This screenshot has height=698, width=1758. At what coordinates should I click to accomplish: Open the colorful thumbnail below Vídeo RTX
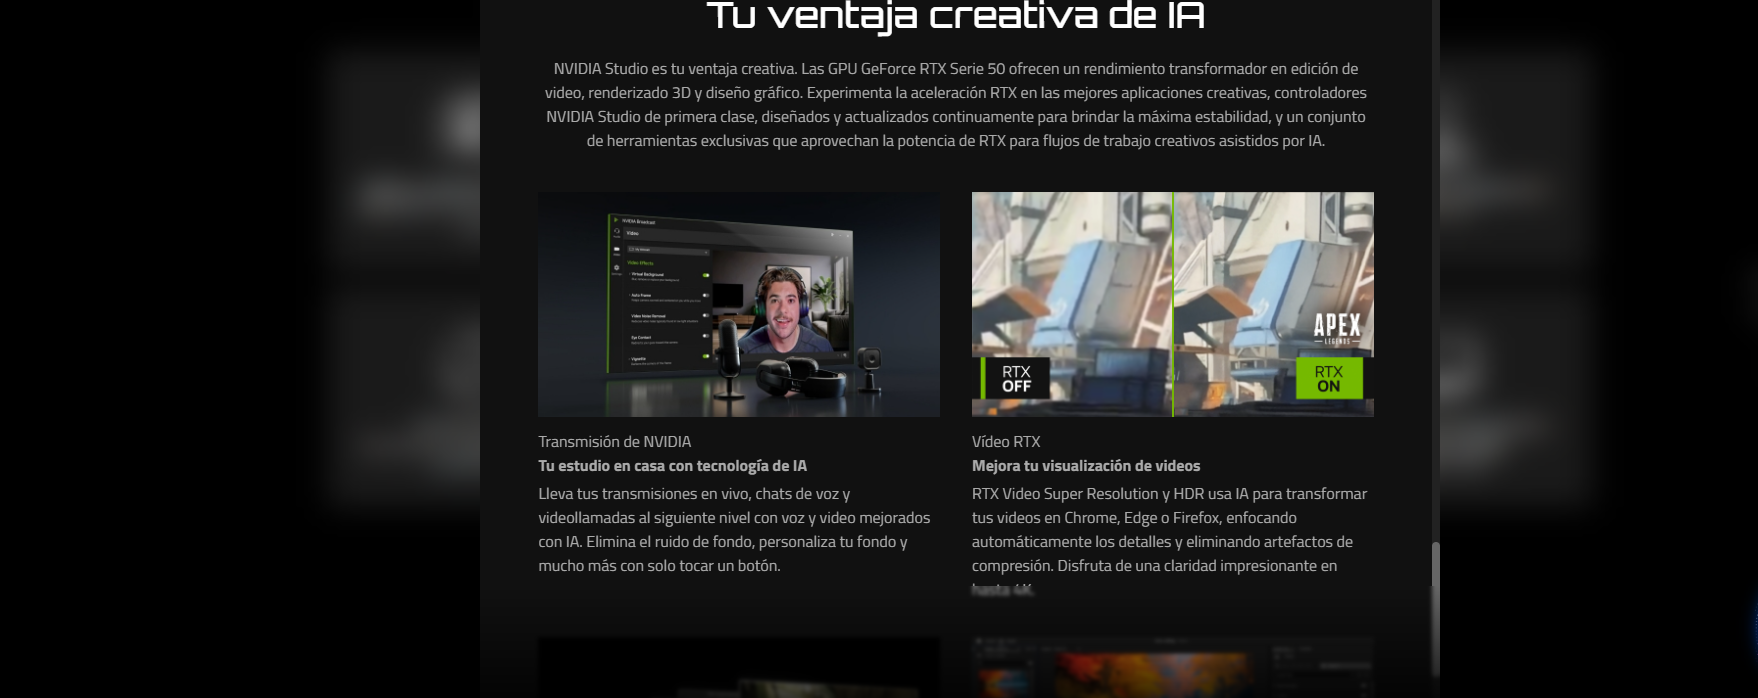tap(1172, 667)
